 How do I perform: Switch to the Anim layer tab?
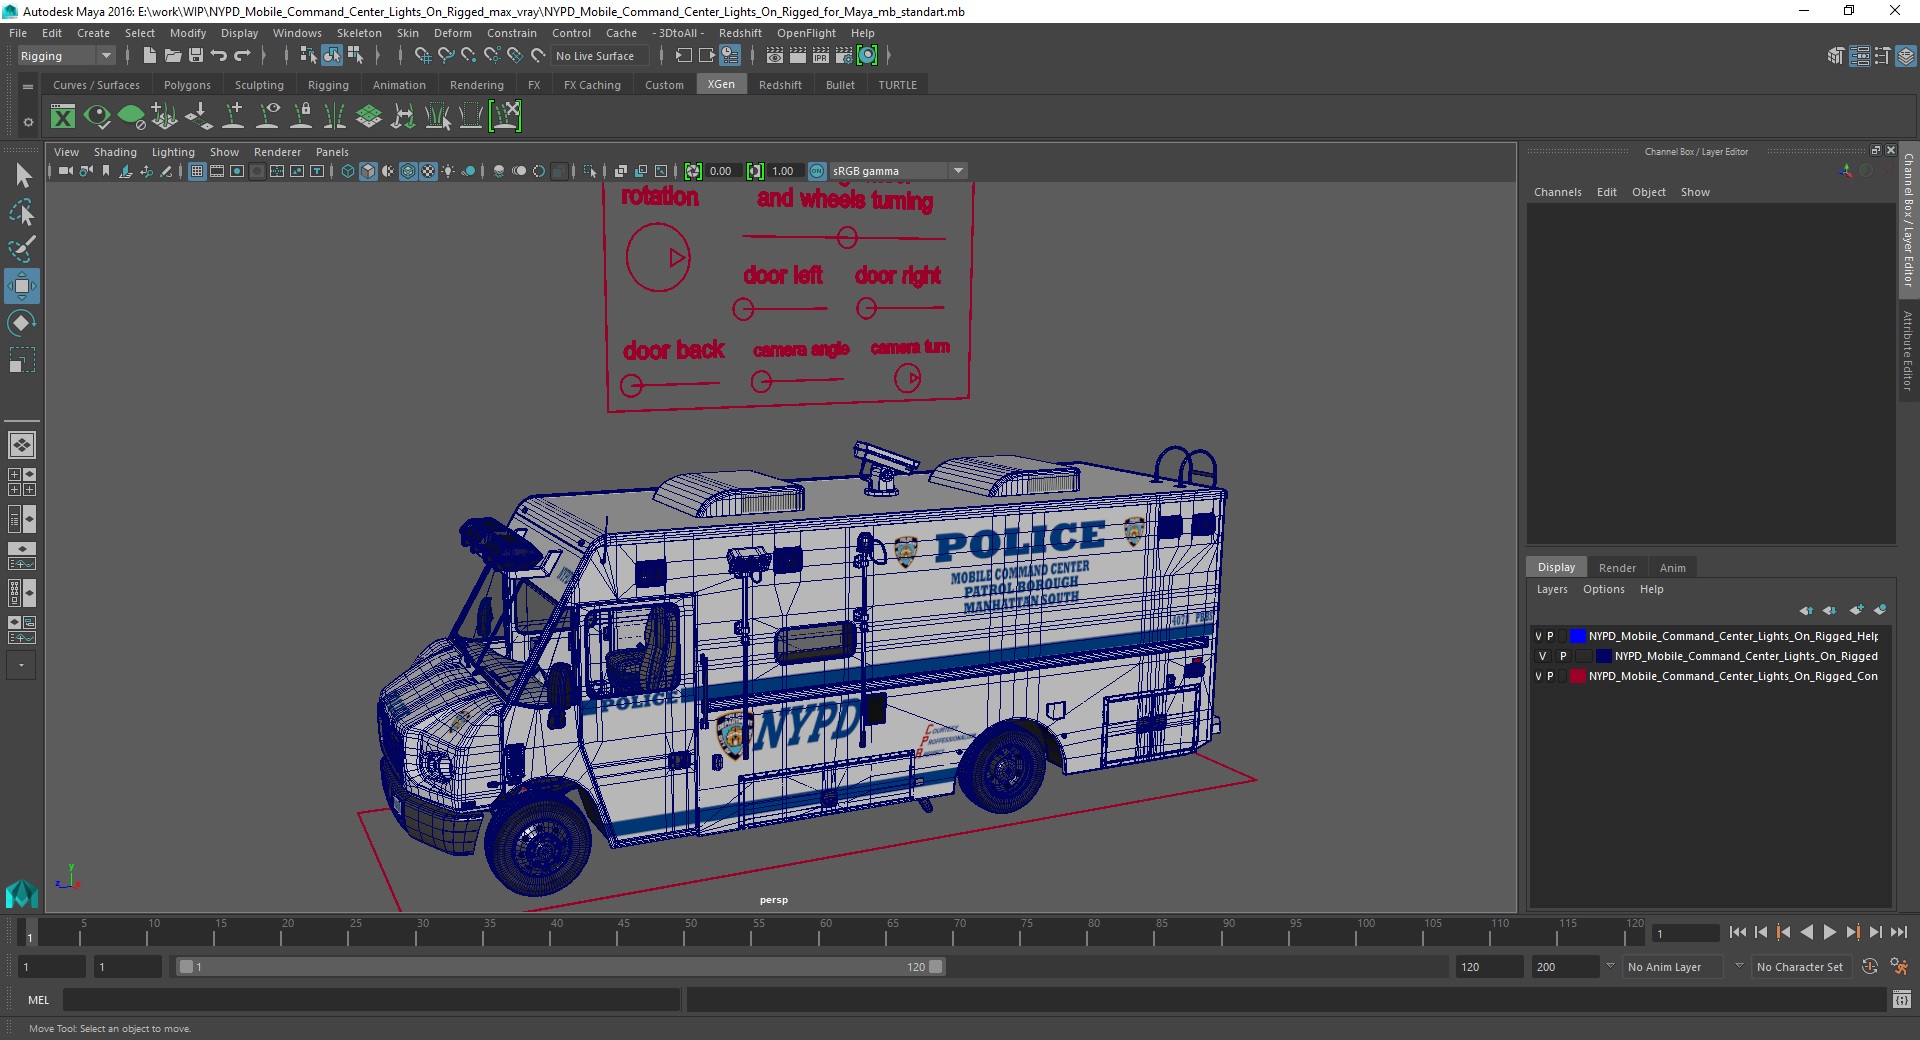[1672, 567]
